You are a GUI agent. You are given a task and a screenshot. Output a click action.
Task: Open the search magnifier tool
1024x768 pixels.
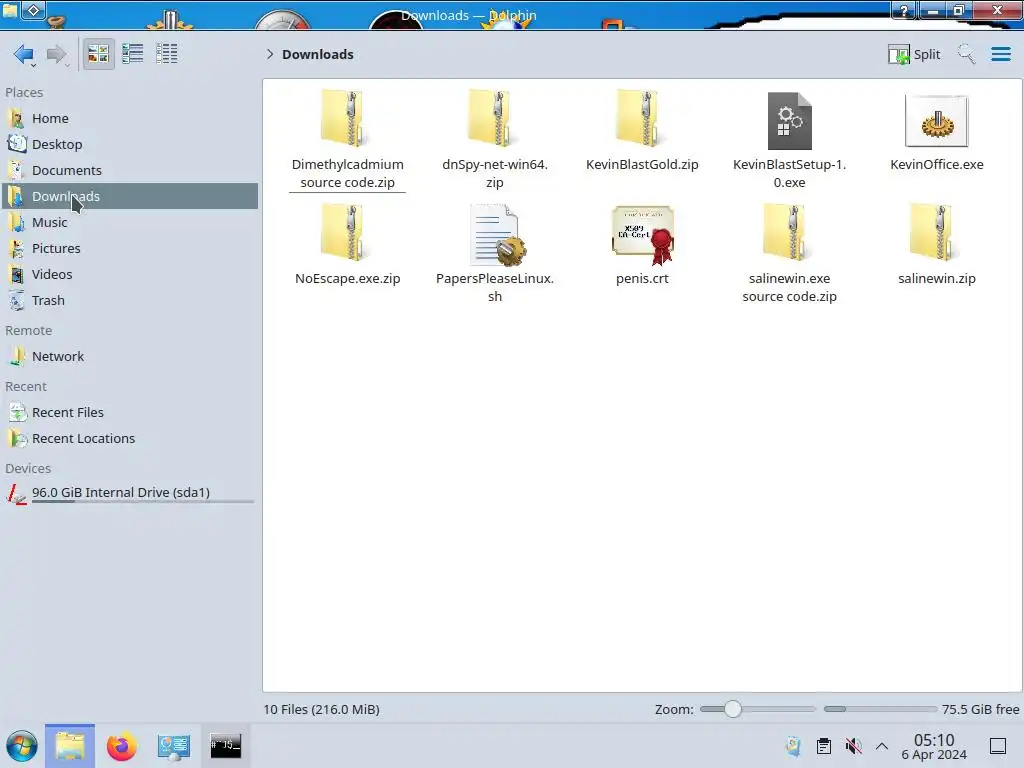[966, 54]
